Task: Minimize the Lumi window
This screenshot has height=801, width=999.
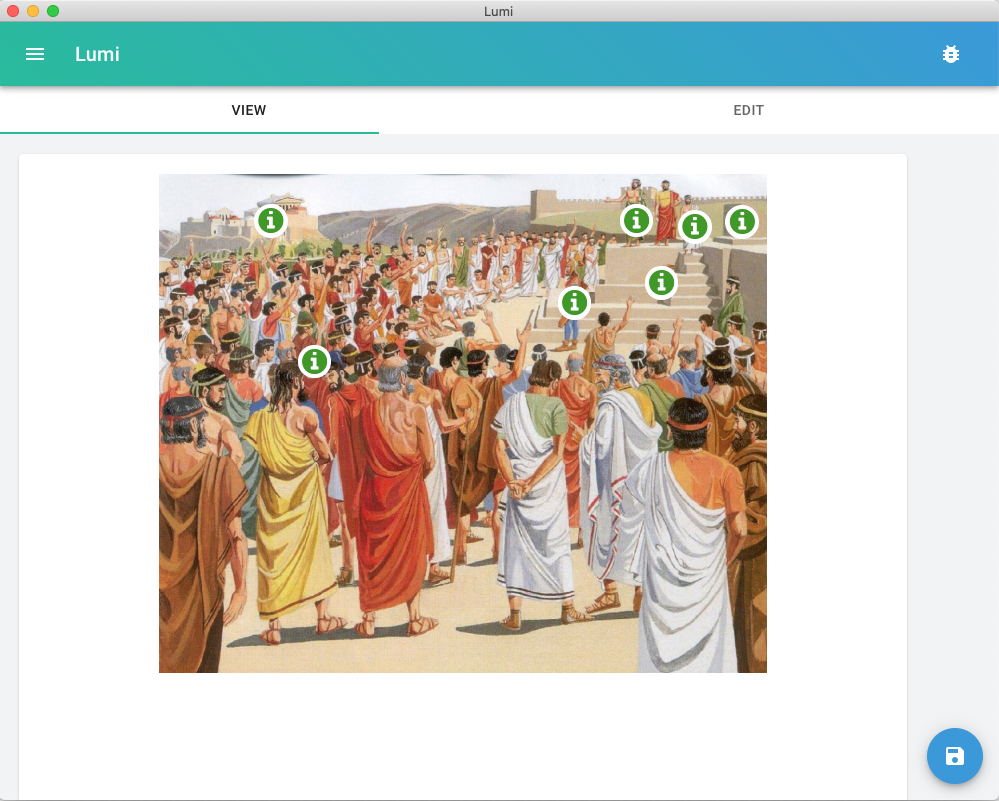Action: [x=33, y=11]
